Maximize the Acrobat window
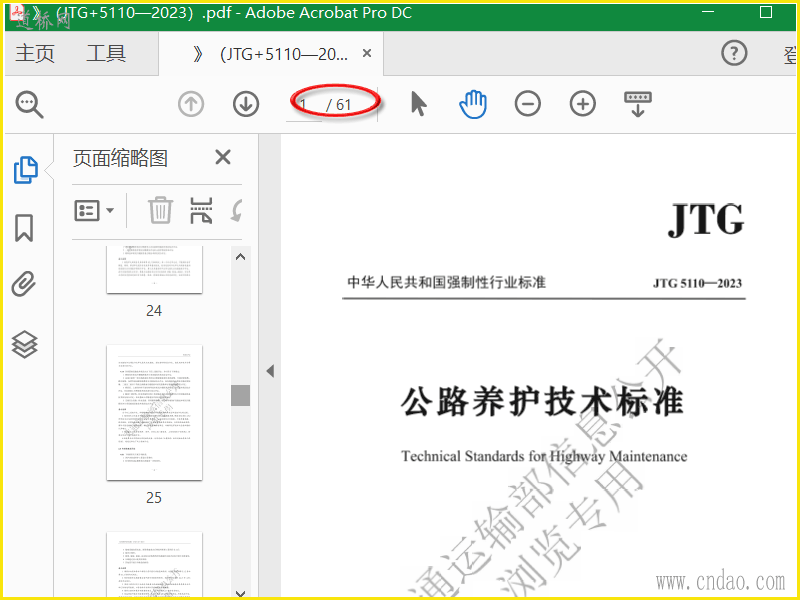Viewport: 800px width, 600px height. (766, 12)
